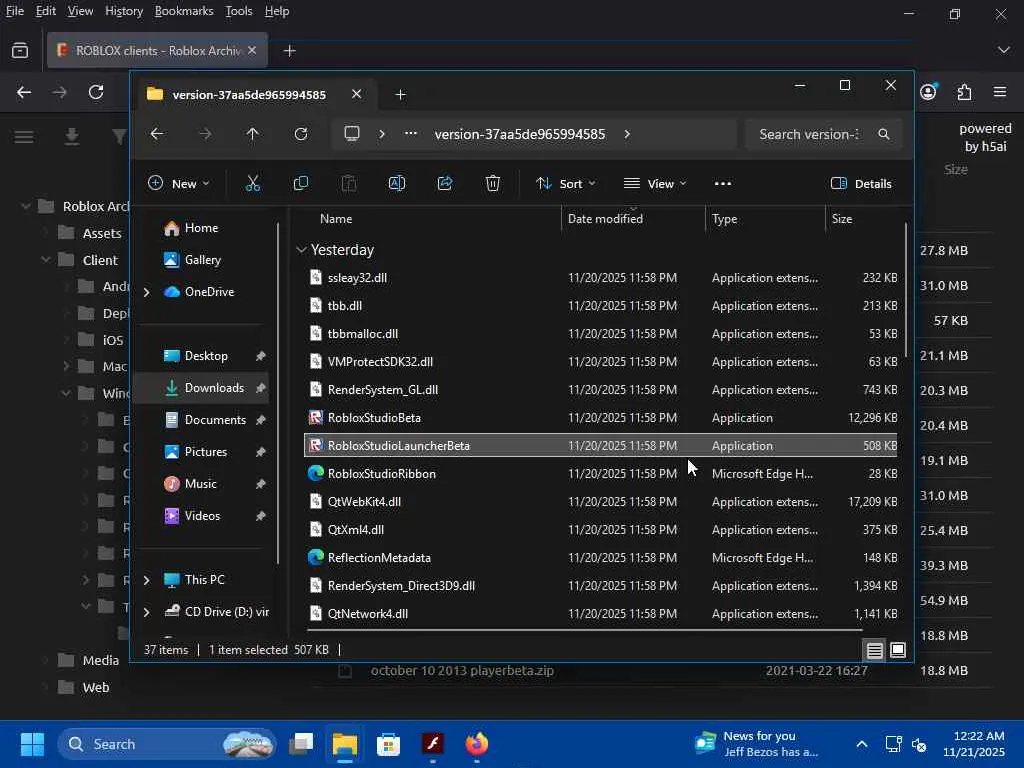Open Windows Start menu
The image size is (1024, 768).
[32, 744]
